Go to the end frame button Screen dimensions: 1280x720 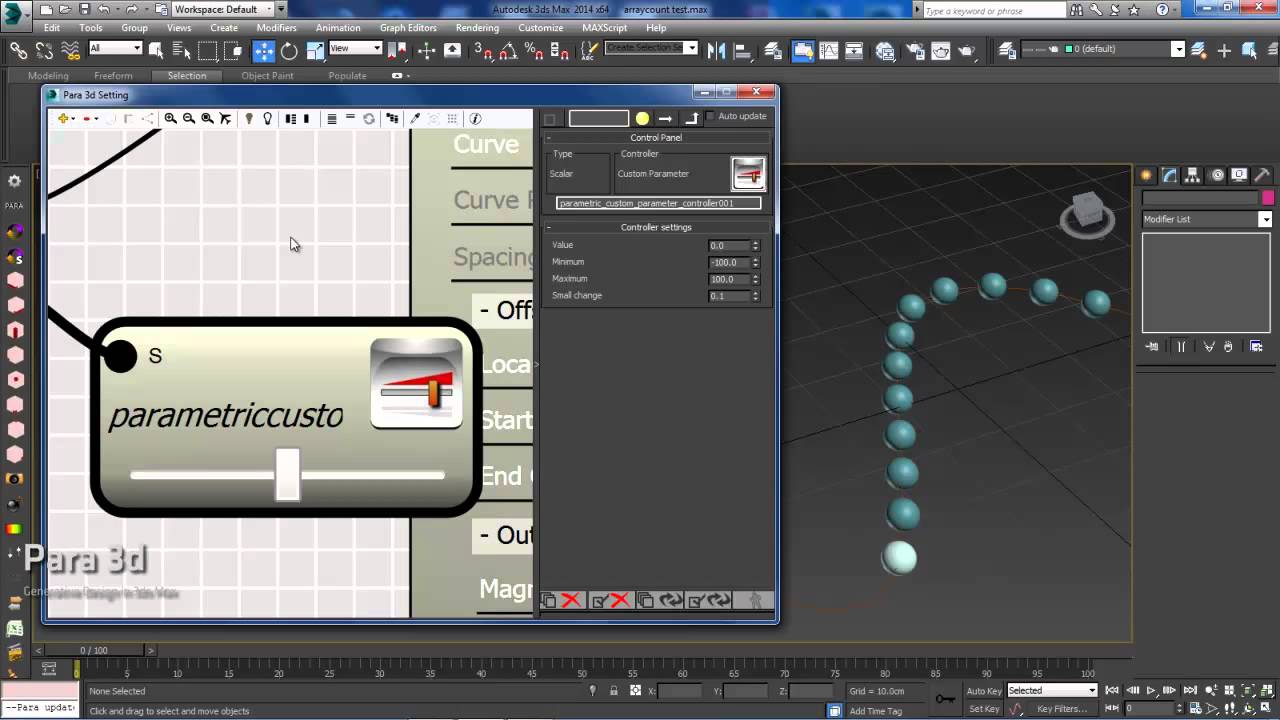click(x=1189, y=691)
